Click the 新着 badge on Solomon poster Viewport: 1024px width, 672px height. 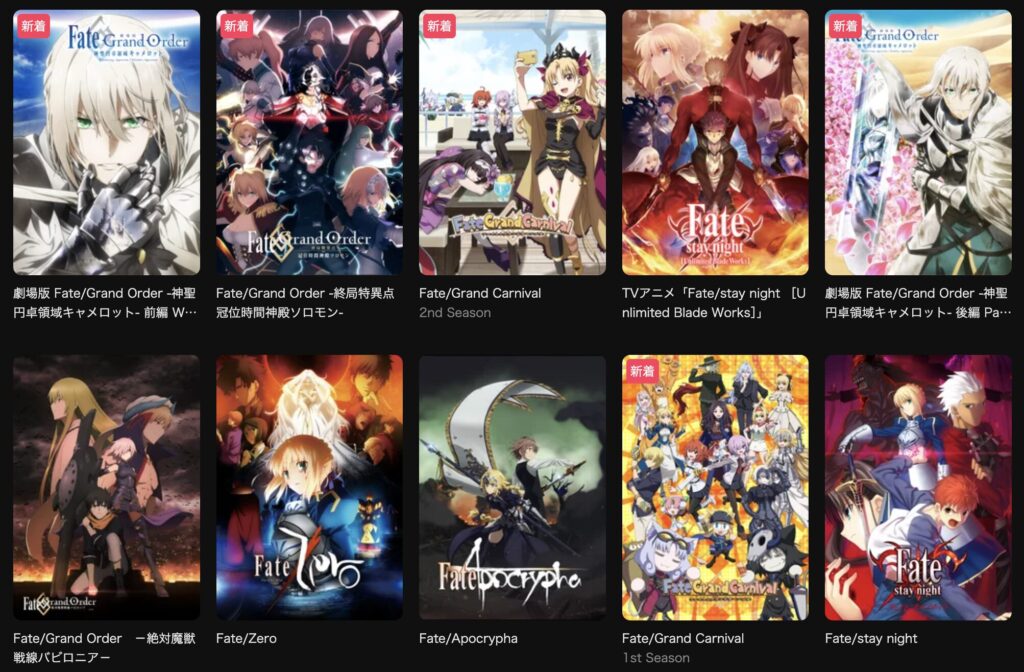236,26
